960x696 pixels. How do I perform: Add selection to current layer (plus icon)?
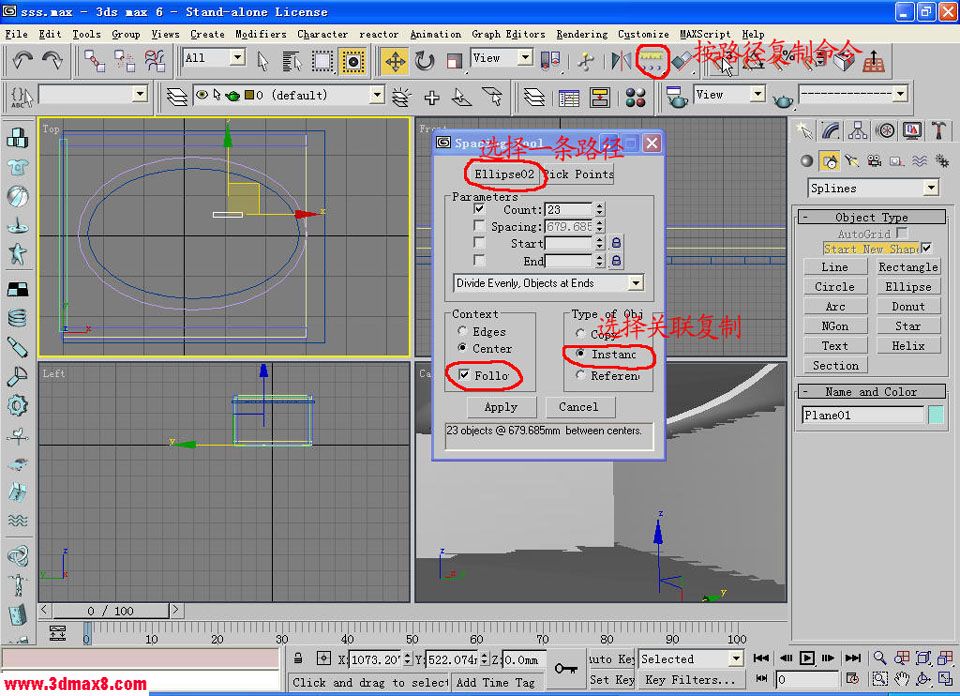pos(432,97)
